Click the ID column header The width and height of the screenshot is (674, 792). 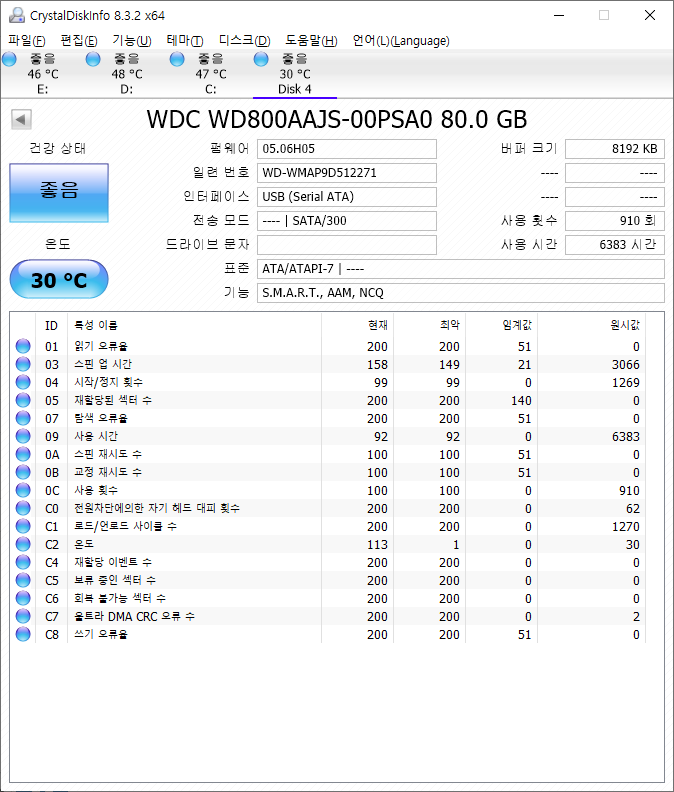click(52, 325)
